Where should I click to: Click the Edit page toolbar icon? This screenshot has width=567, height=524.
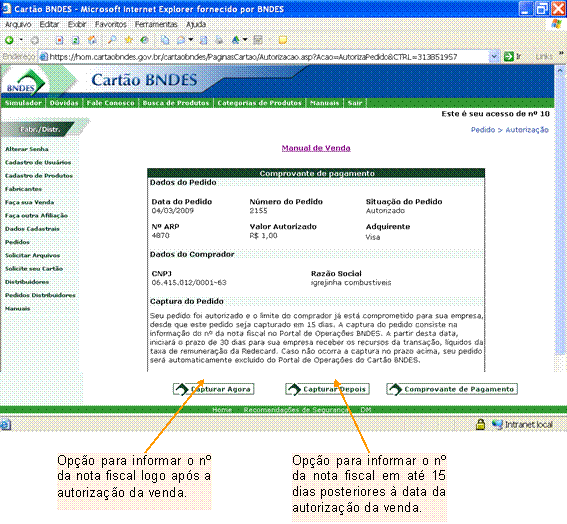(x=204, y=40)
